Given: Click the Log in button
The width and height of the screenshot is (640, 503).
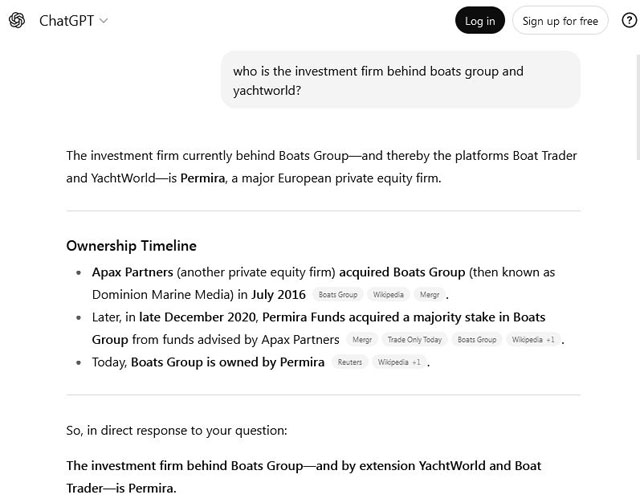Looking at the screenshot, I should [480, 21].
